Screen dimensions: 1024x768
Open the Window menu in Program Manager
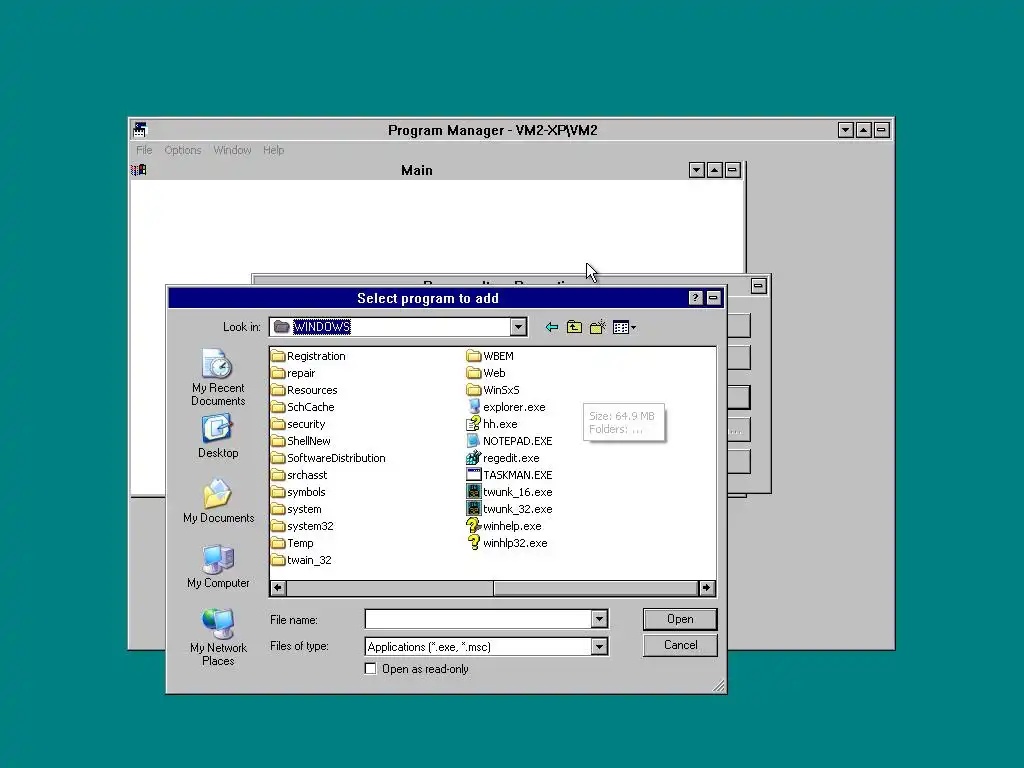click(x=232, y=150)
